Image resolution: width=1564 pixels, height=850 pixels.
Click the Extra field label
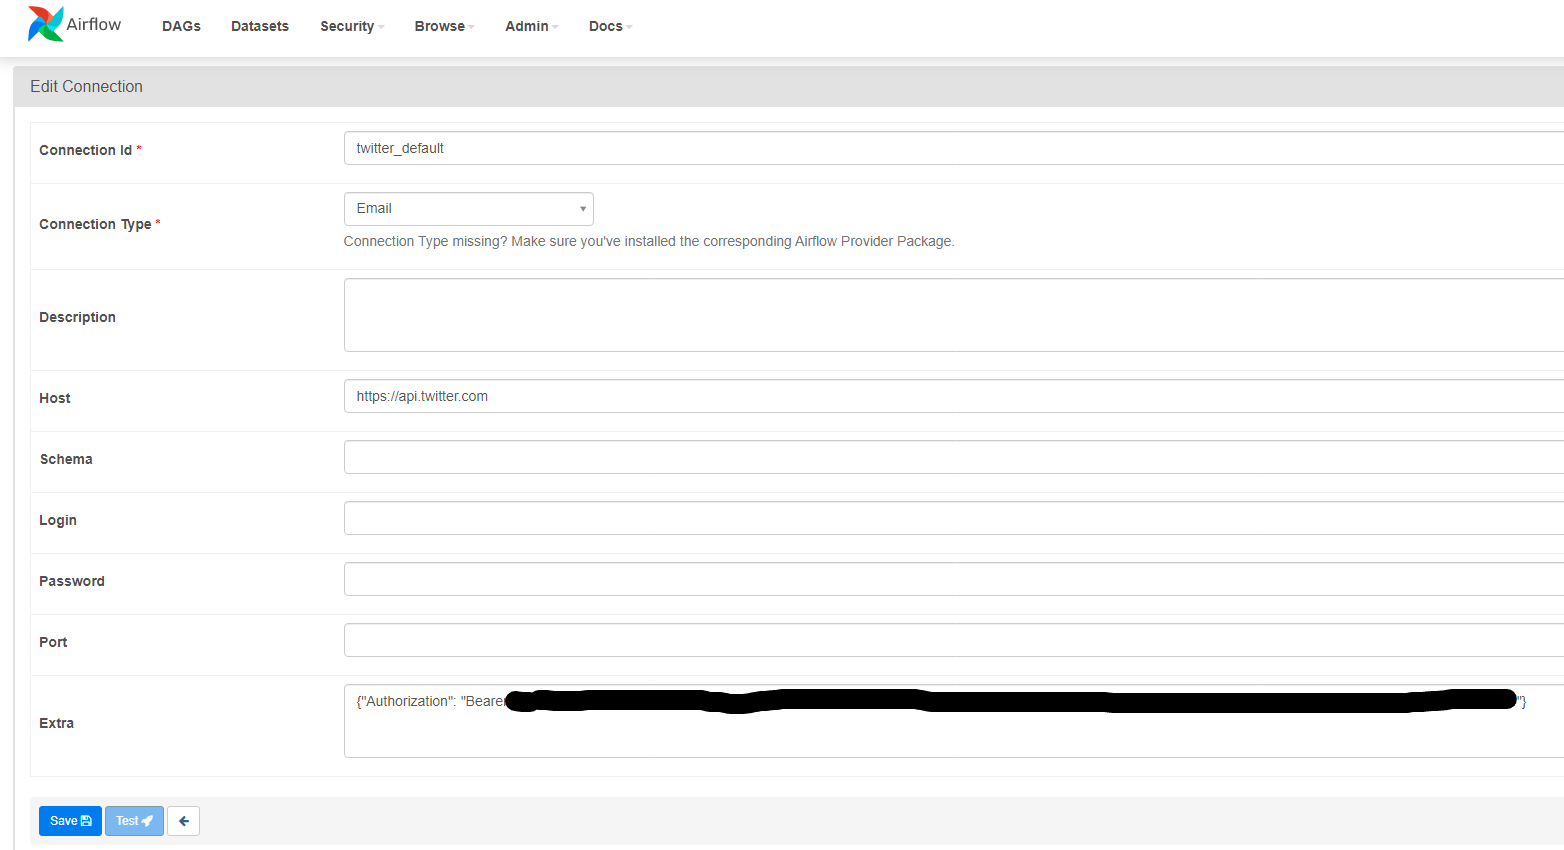[x=56, y=723]
